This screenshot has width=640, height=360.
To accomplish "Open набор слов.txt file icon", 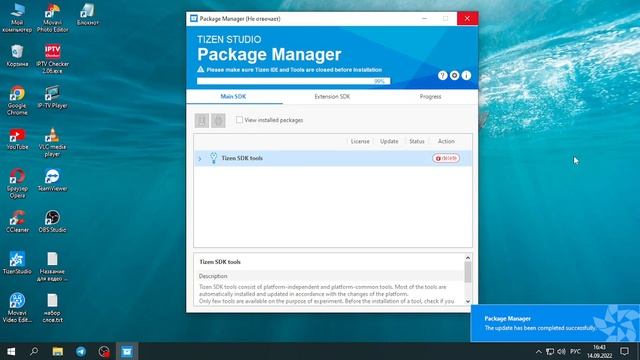I will 52,308.
